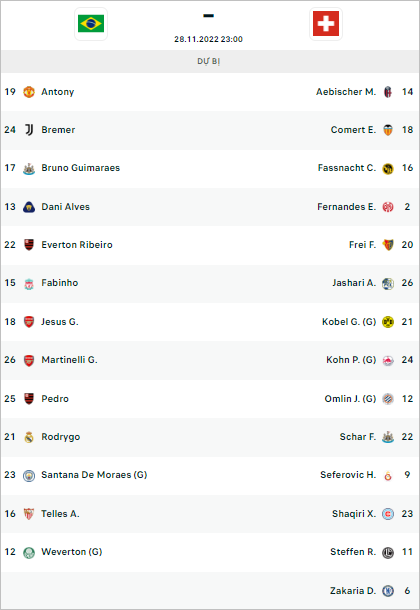Open player Dani Alves
The height and width of the screenshot is (610, 420).
(x=65, y=207)
